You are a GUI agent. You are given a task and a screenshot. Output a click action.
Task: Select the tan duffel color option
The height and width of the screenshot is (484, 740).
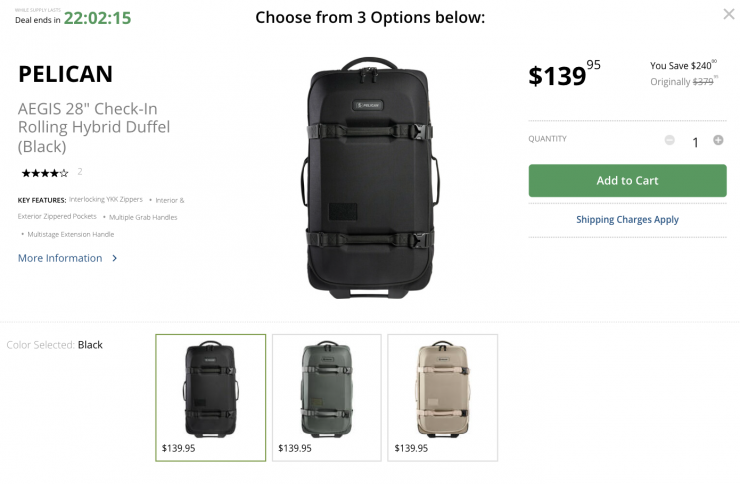click(x=443, y=397)
